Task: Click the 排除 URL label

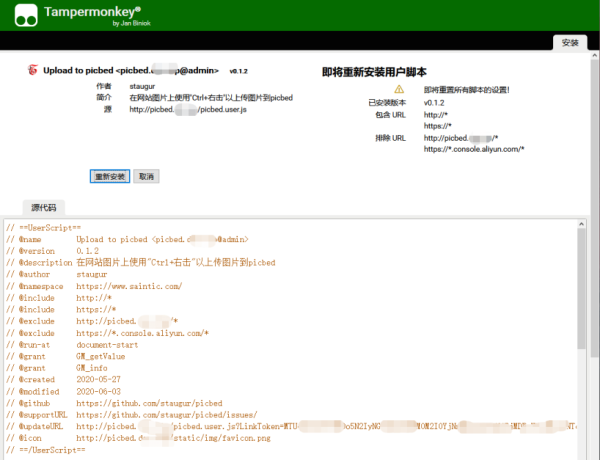Action: click(x=390, y=138)
